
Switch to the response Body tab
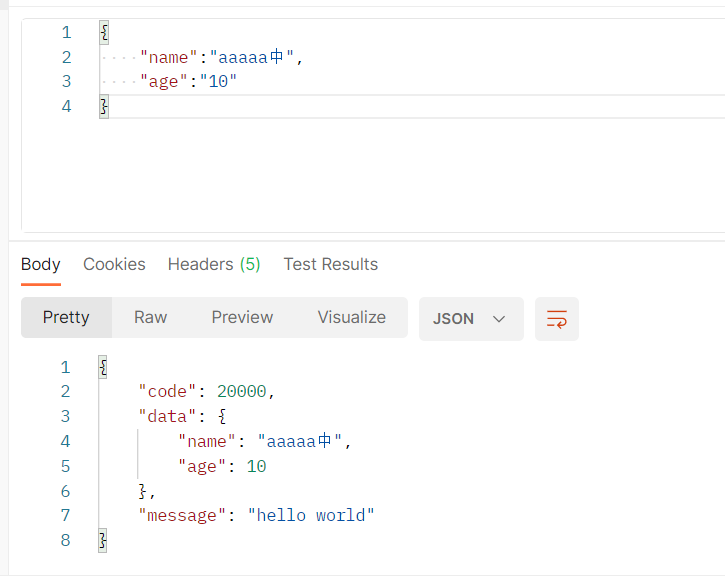click(x=41, y=265)
